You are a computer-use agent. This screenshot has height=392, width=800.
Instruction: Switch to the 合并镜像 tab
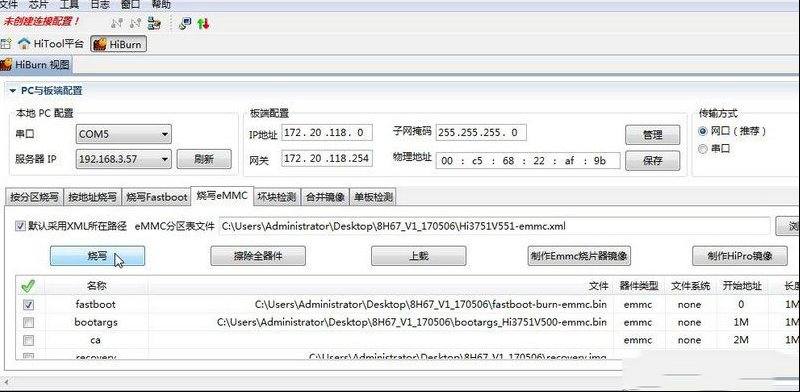(325, 197)
